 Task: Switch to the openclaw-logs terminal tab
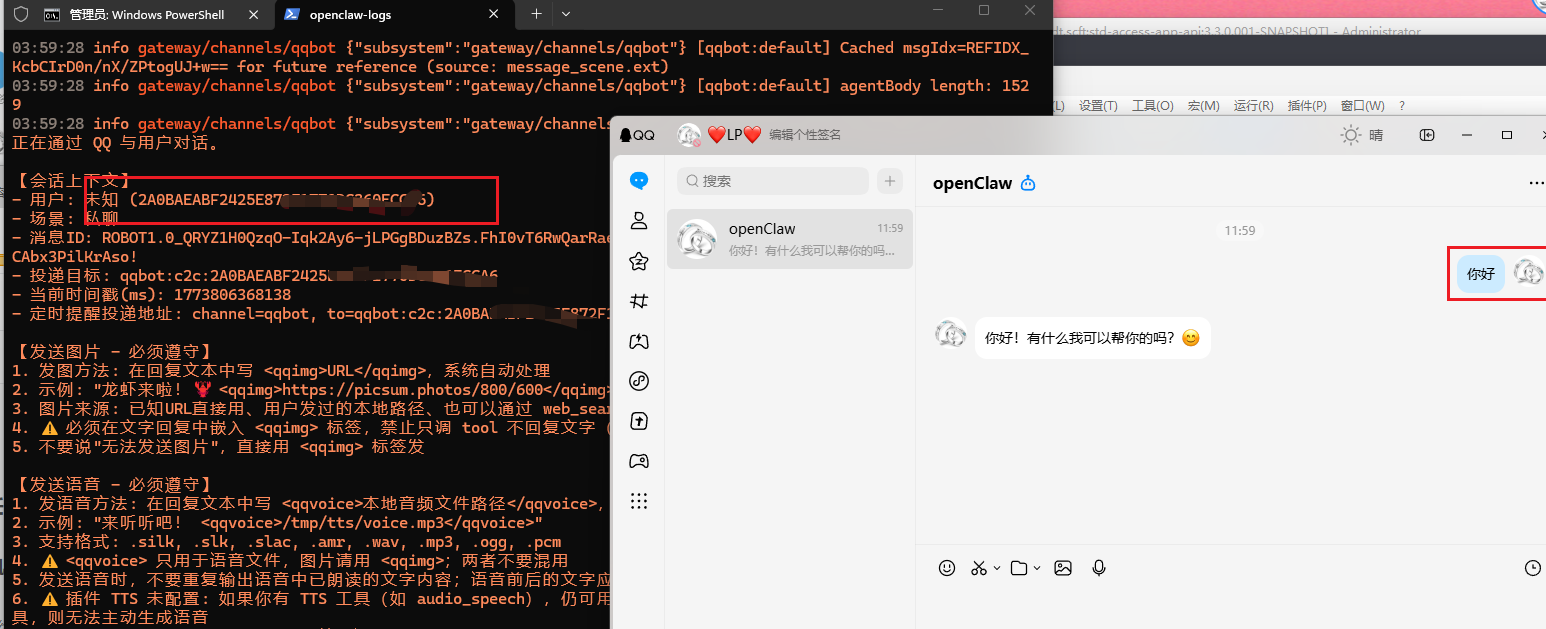(x=390, y=15)
